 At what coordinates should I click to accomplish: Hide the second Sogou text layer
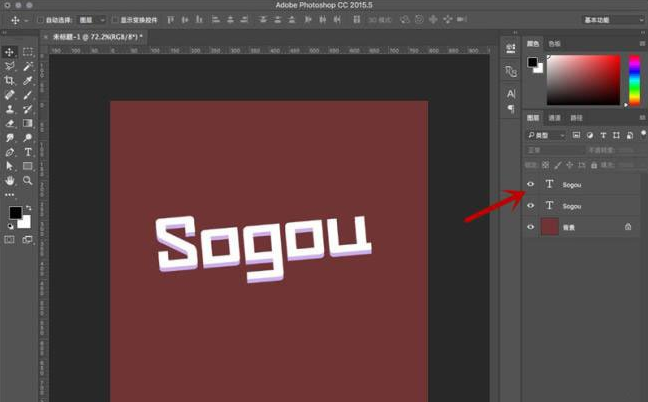[531, 205]
